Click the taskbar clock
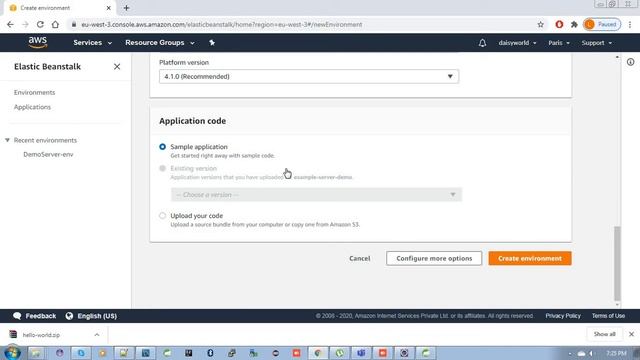The image size is (640, 360). pos(616,353)
